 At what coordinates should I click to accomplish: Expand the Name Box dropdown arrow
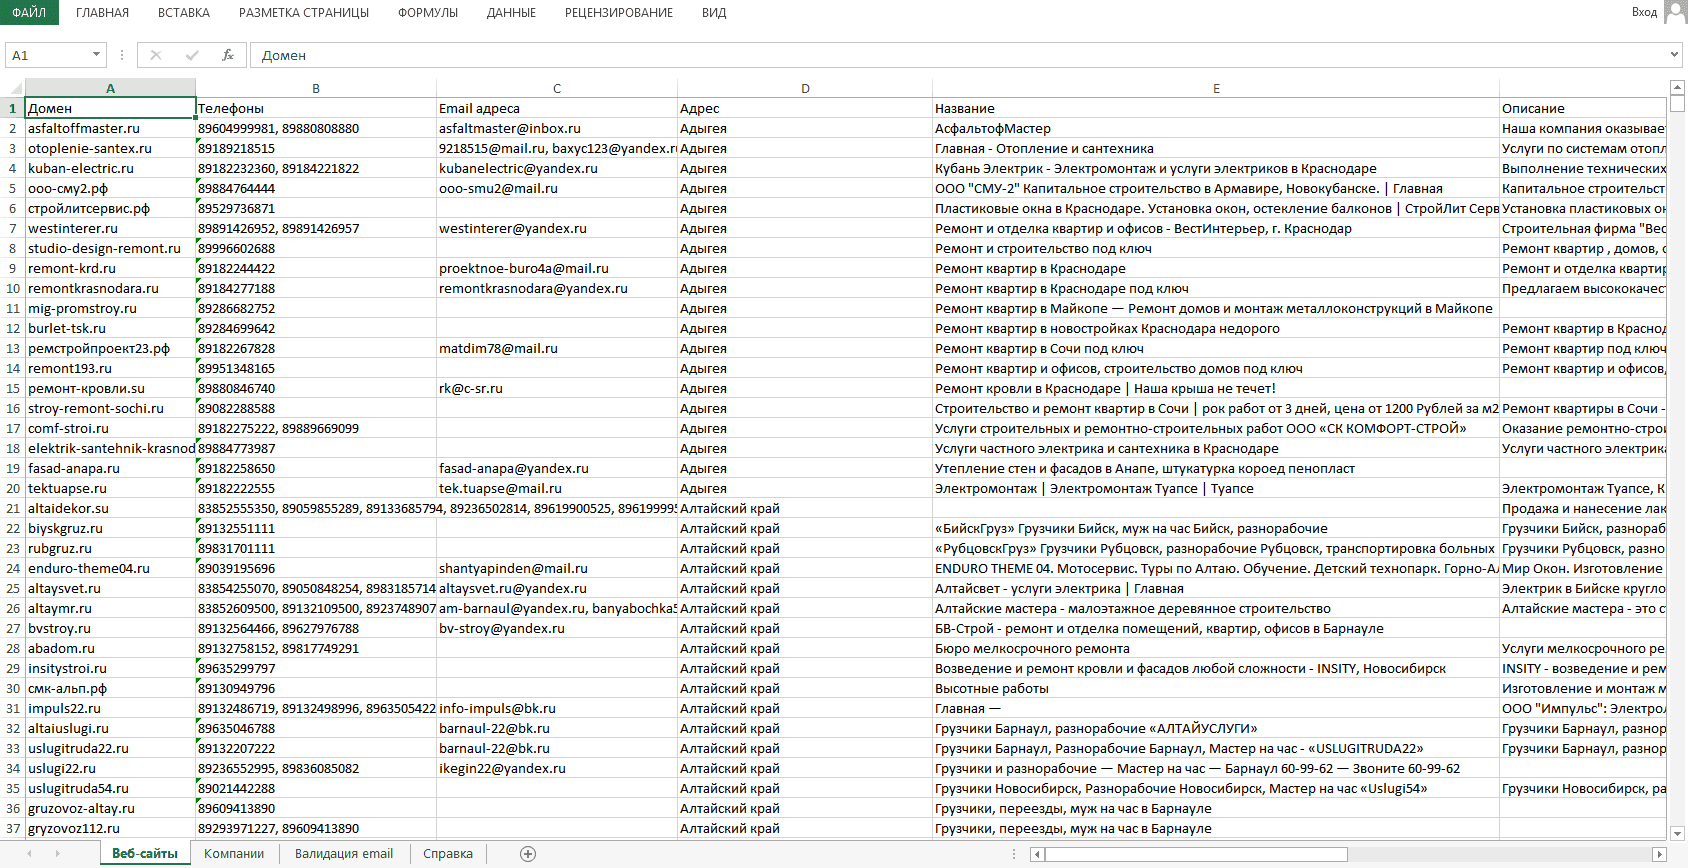[x=96, y=55]
